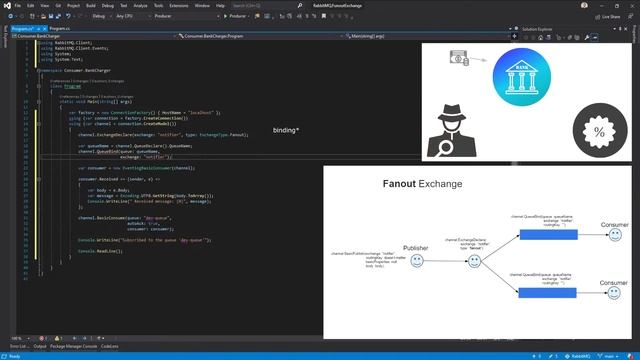Open the File menu

[x=18, y=6]
